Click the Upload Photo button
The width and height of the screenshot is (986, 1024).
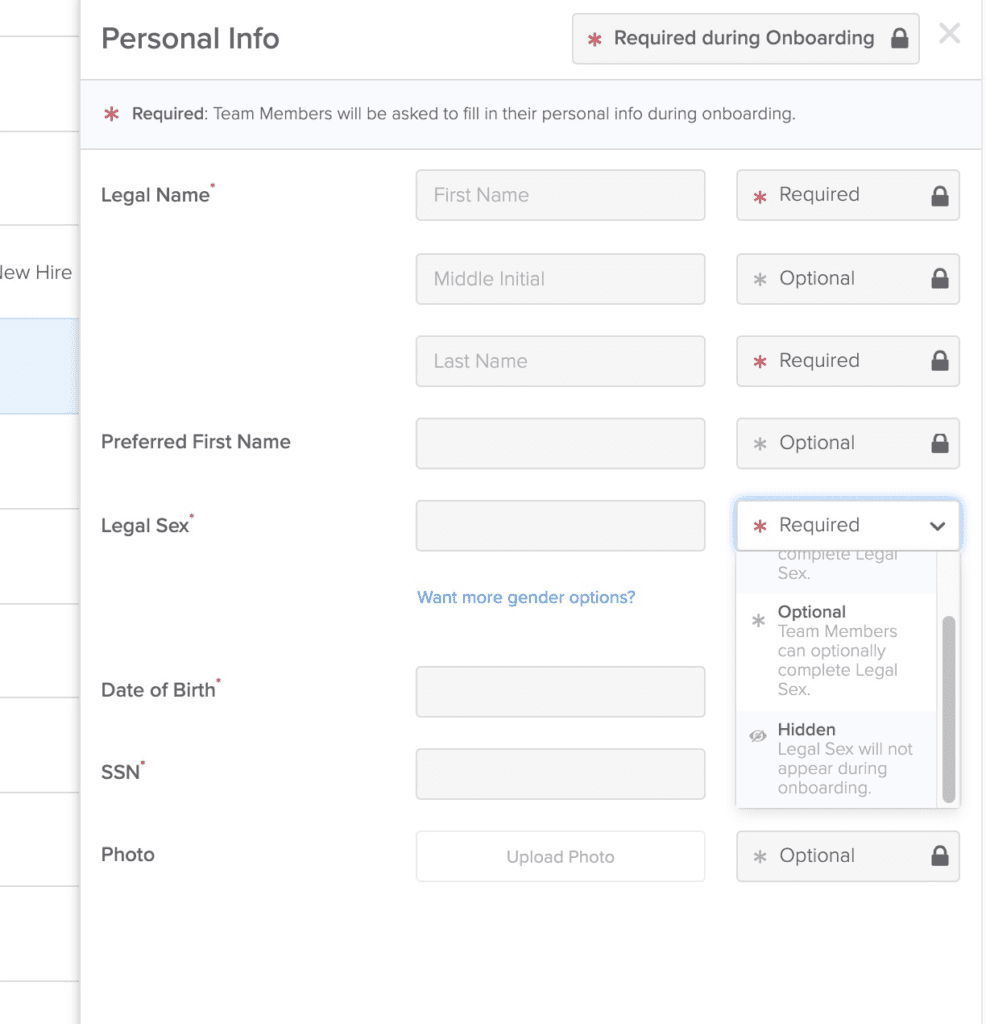(x=560, y=856)
